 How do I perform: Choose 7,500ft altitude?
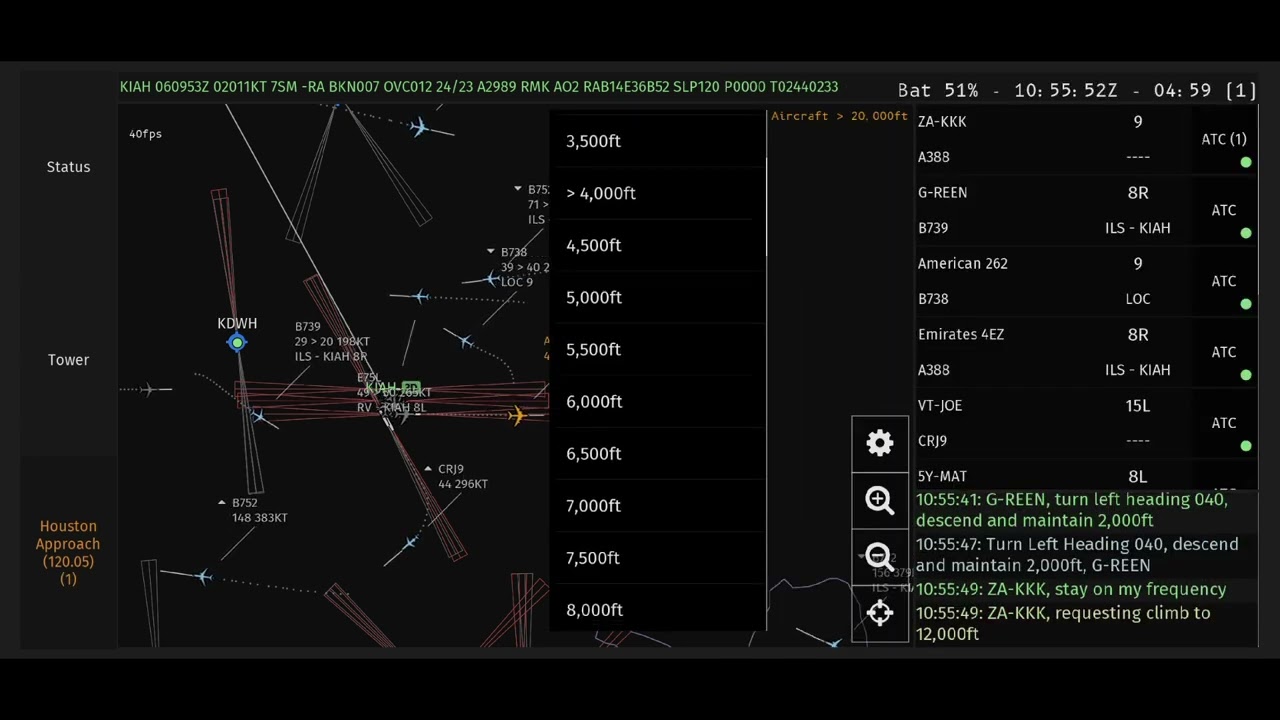pyautogui.click(x=658, y=557)
